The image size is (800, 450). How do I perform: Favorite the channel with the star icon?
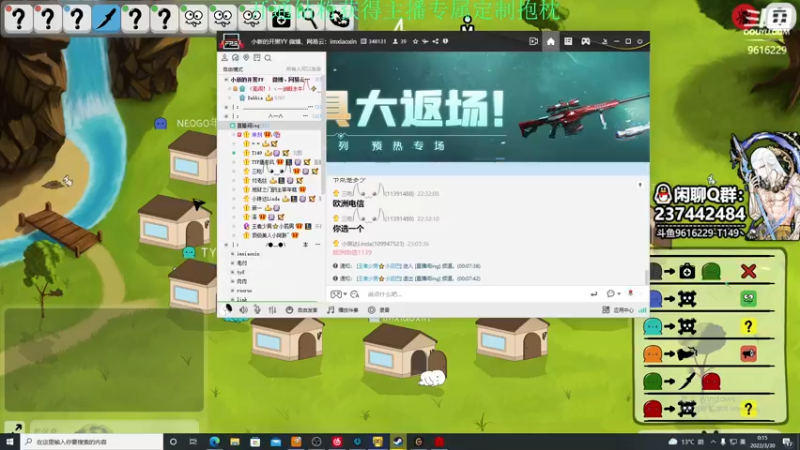(x=415, y=41)
